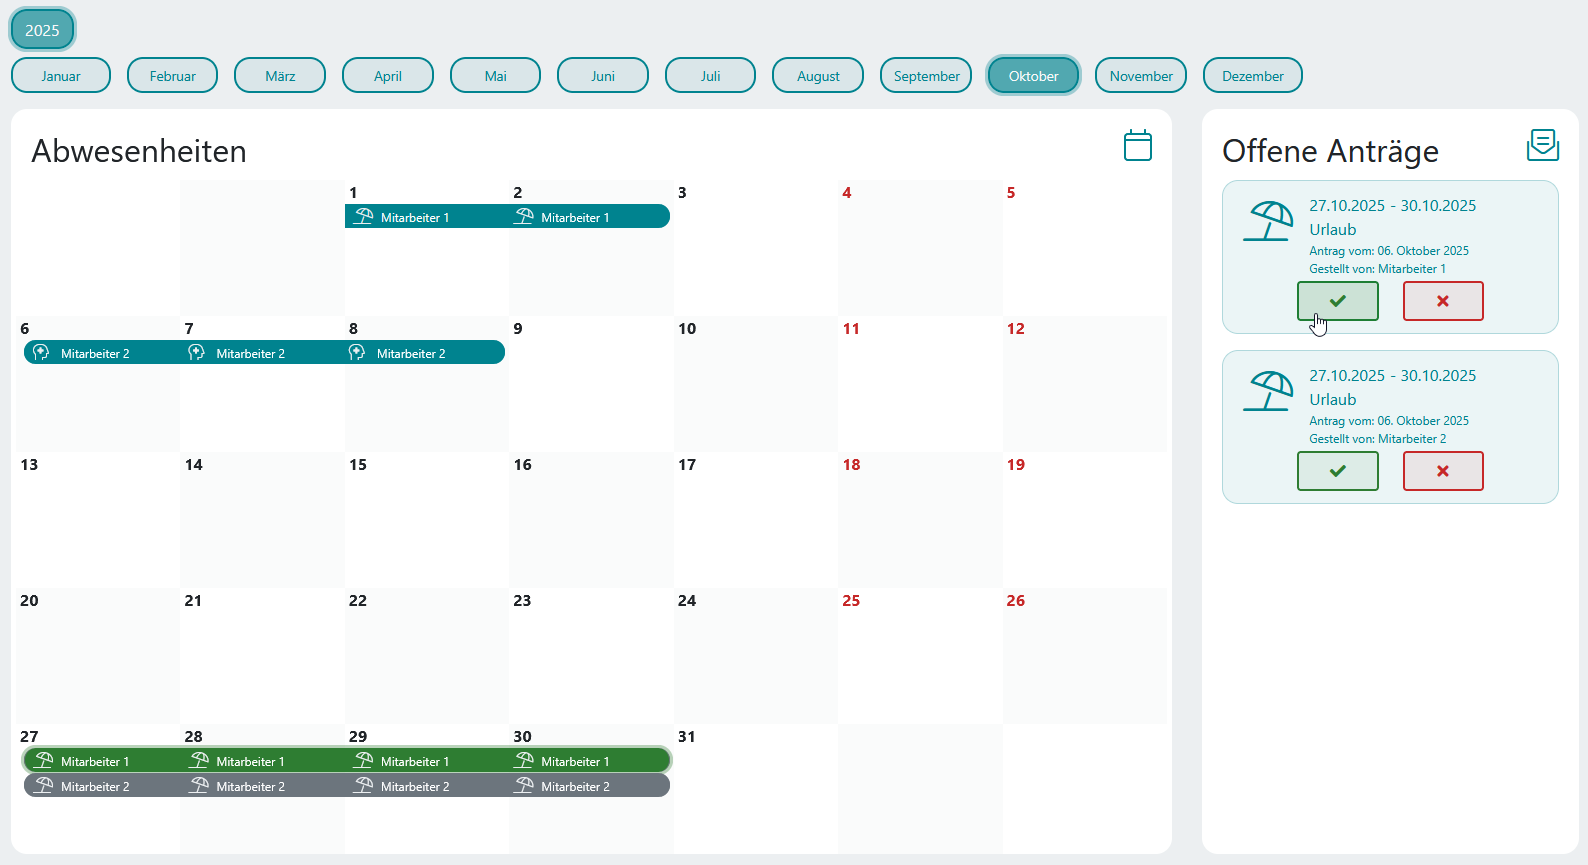Open the September month view
This screenshot has height=865, width=1588.
[x=926, y=76]
